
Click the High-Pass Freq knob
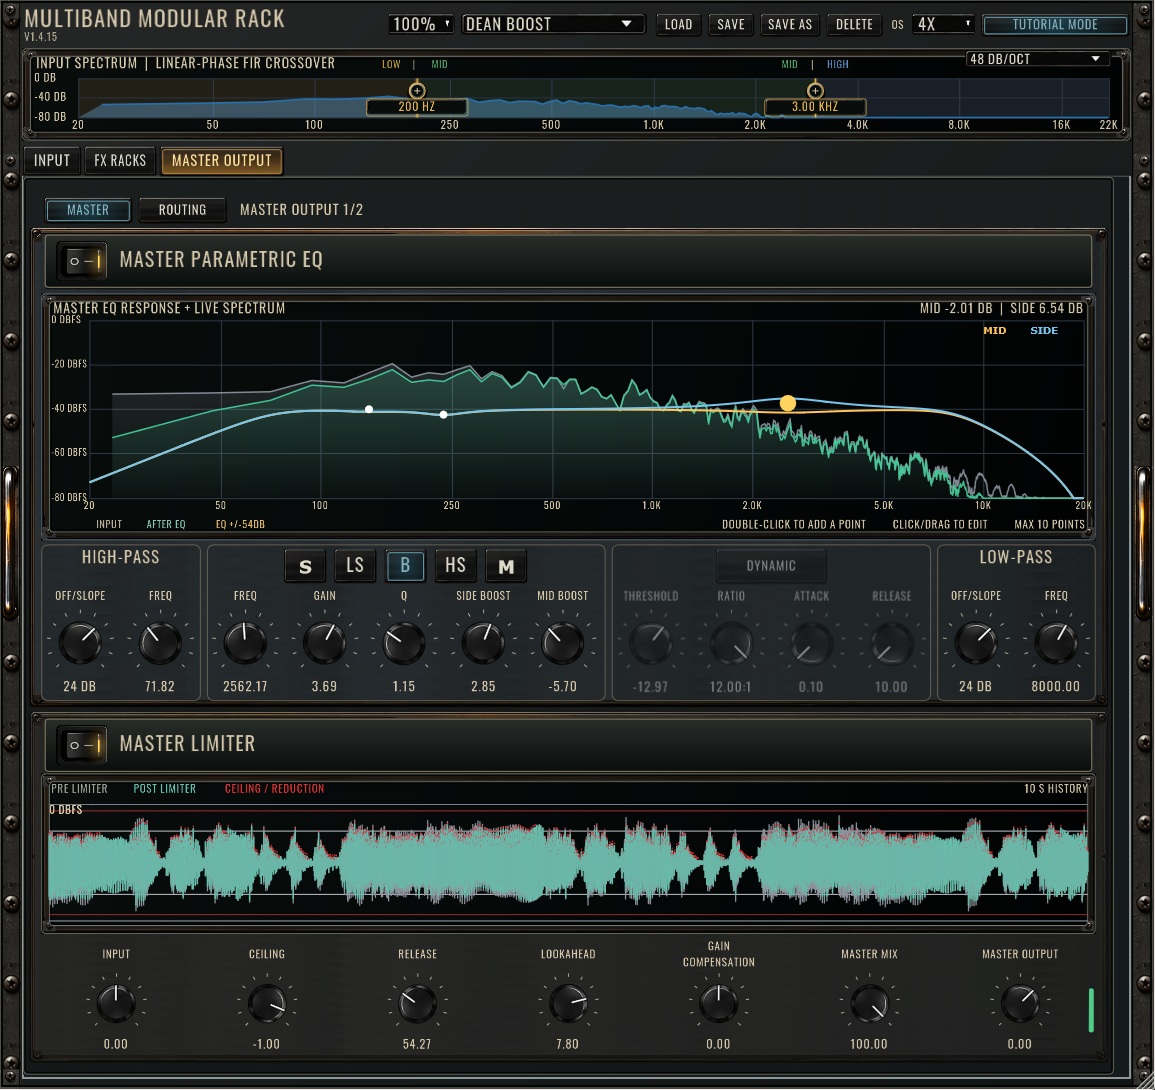[160, 641]
